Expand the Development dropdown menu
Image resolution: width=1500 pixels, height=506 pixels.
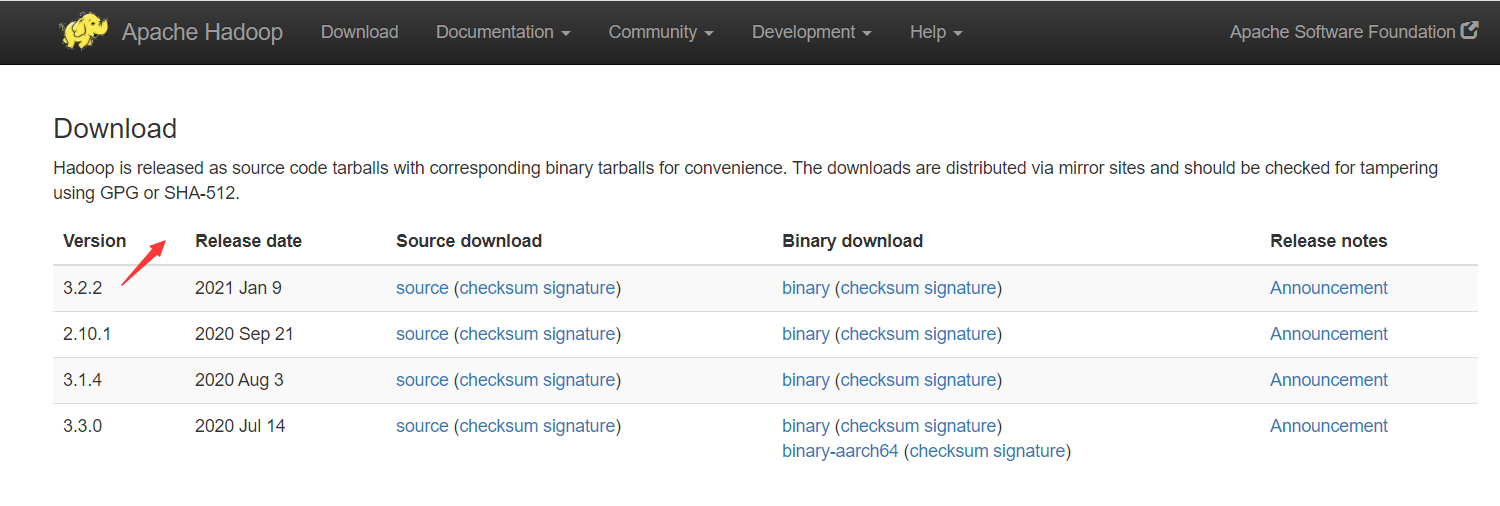coord(812,32)
